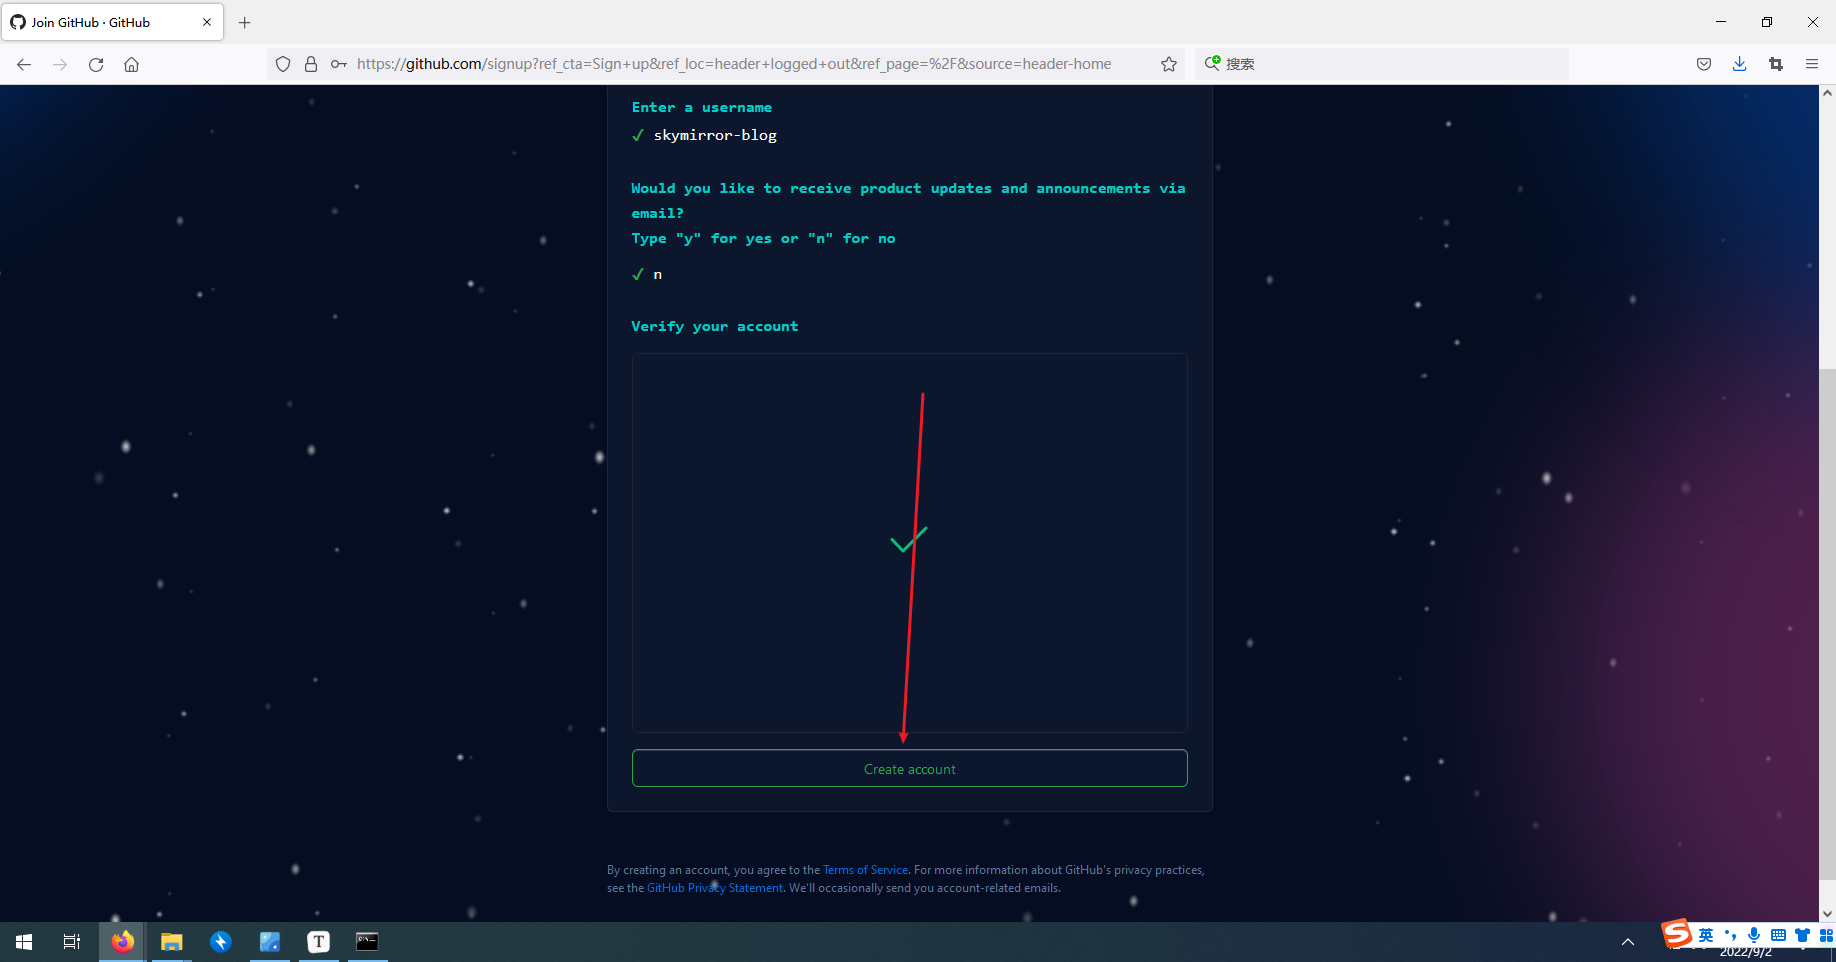Click the browser forward arrow

(x=60, y=64)
